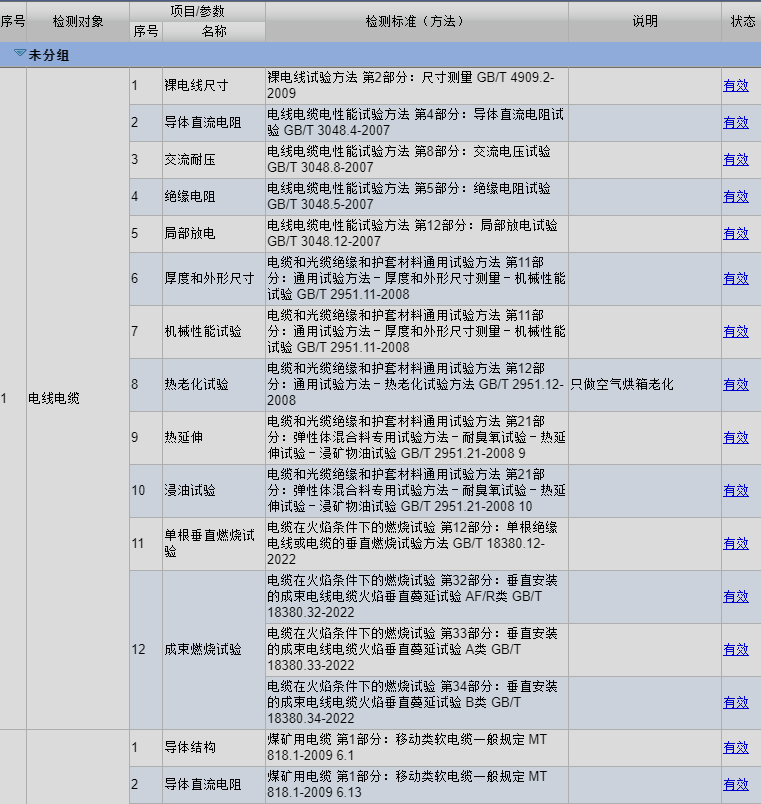Viewport: 761px width, 804px height.
Task: Select the 厚度和外形尺寸 name cell
Action: (214, 278)
